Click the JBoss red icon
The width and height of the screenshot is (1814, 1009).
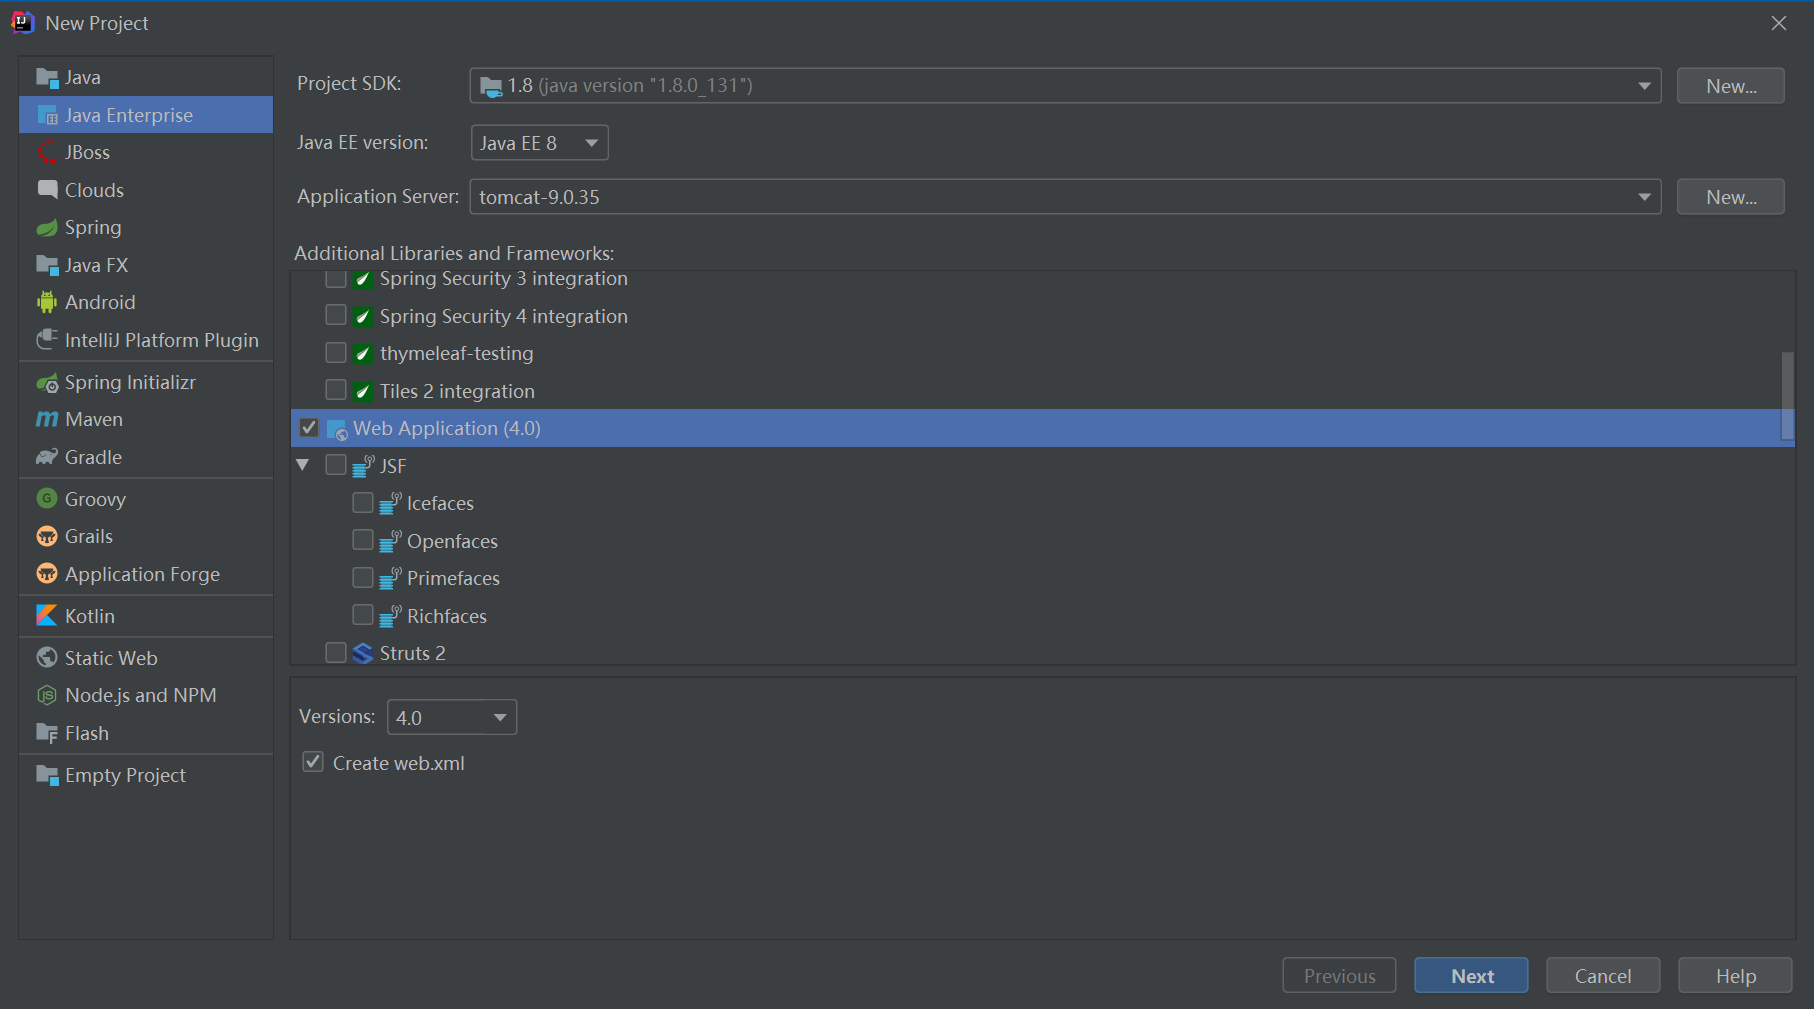pos(47,152)
